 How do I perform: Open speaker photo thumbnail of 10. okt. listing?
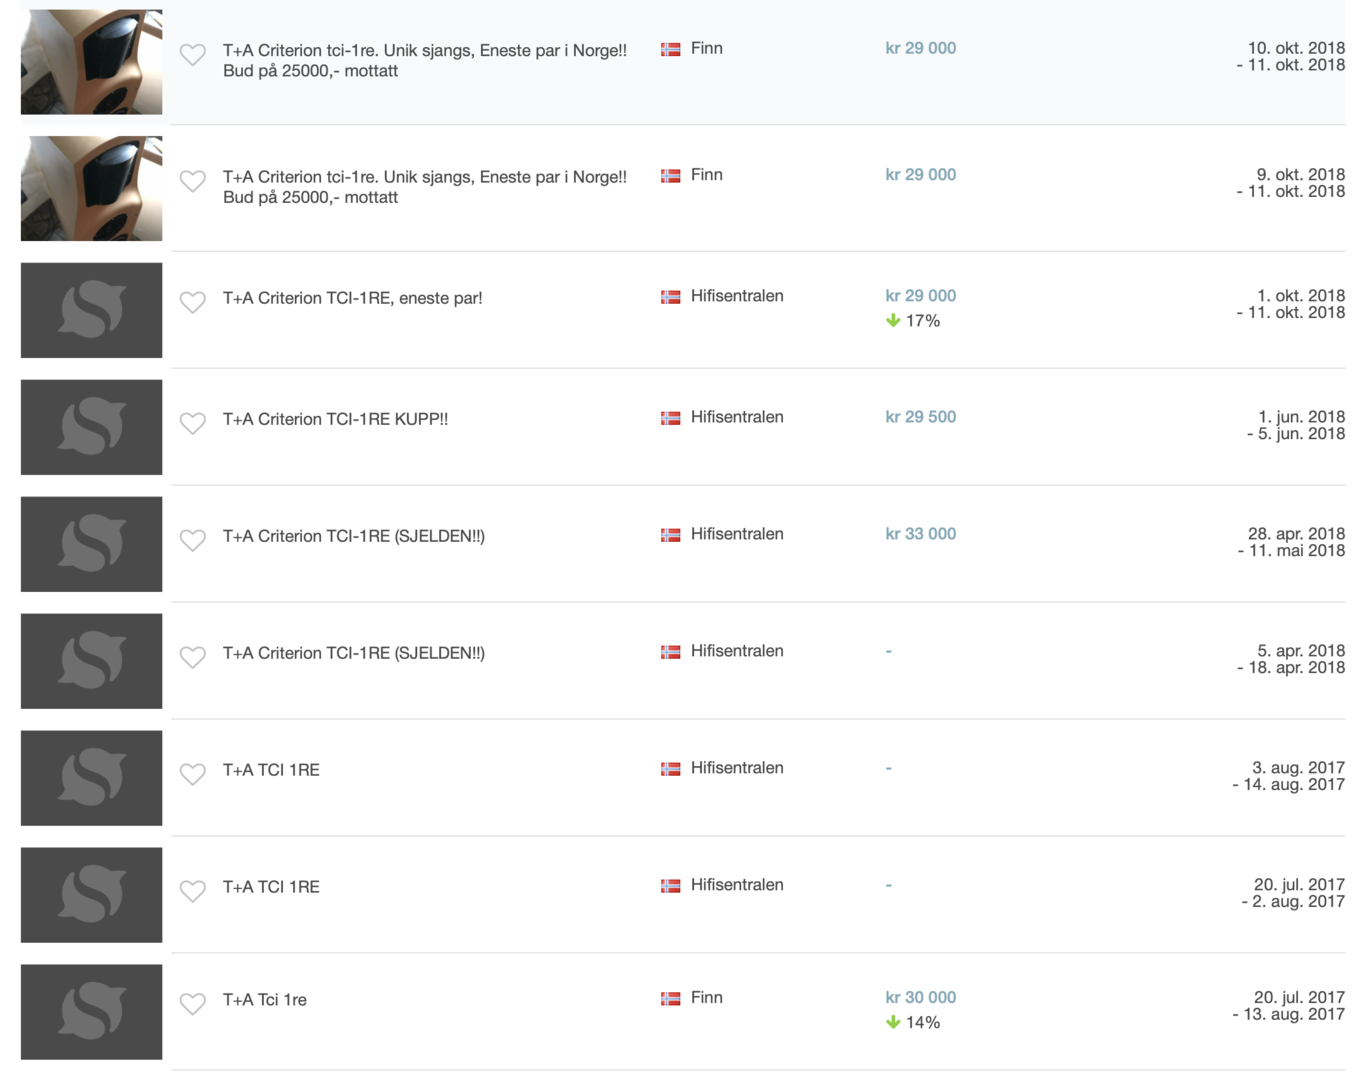(x=91, y=62)
